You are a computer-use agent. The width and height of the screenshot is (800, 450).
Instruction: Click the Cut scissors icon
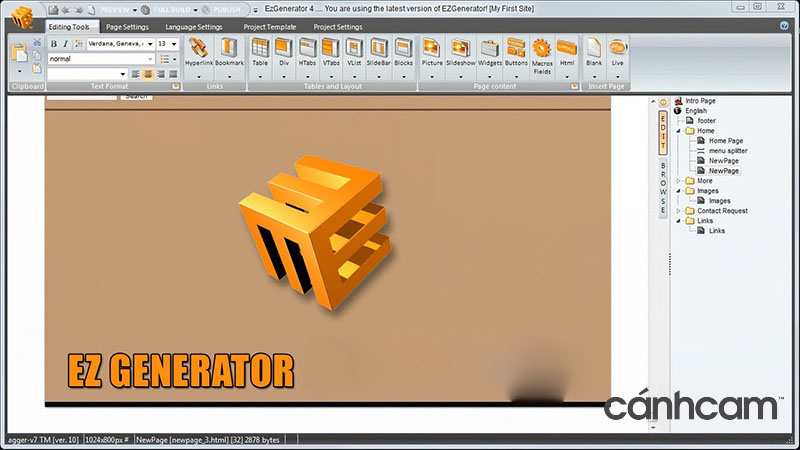[37, 42]
